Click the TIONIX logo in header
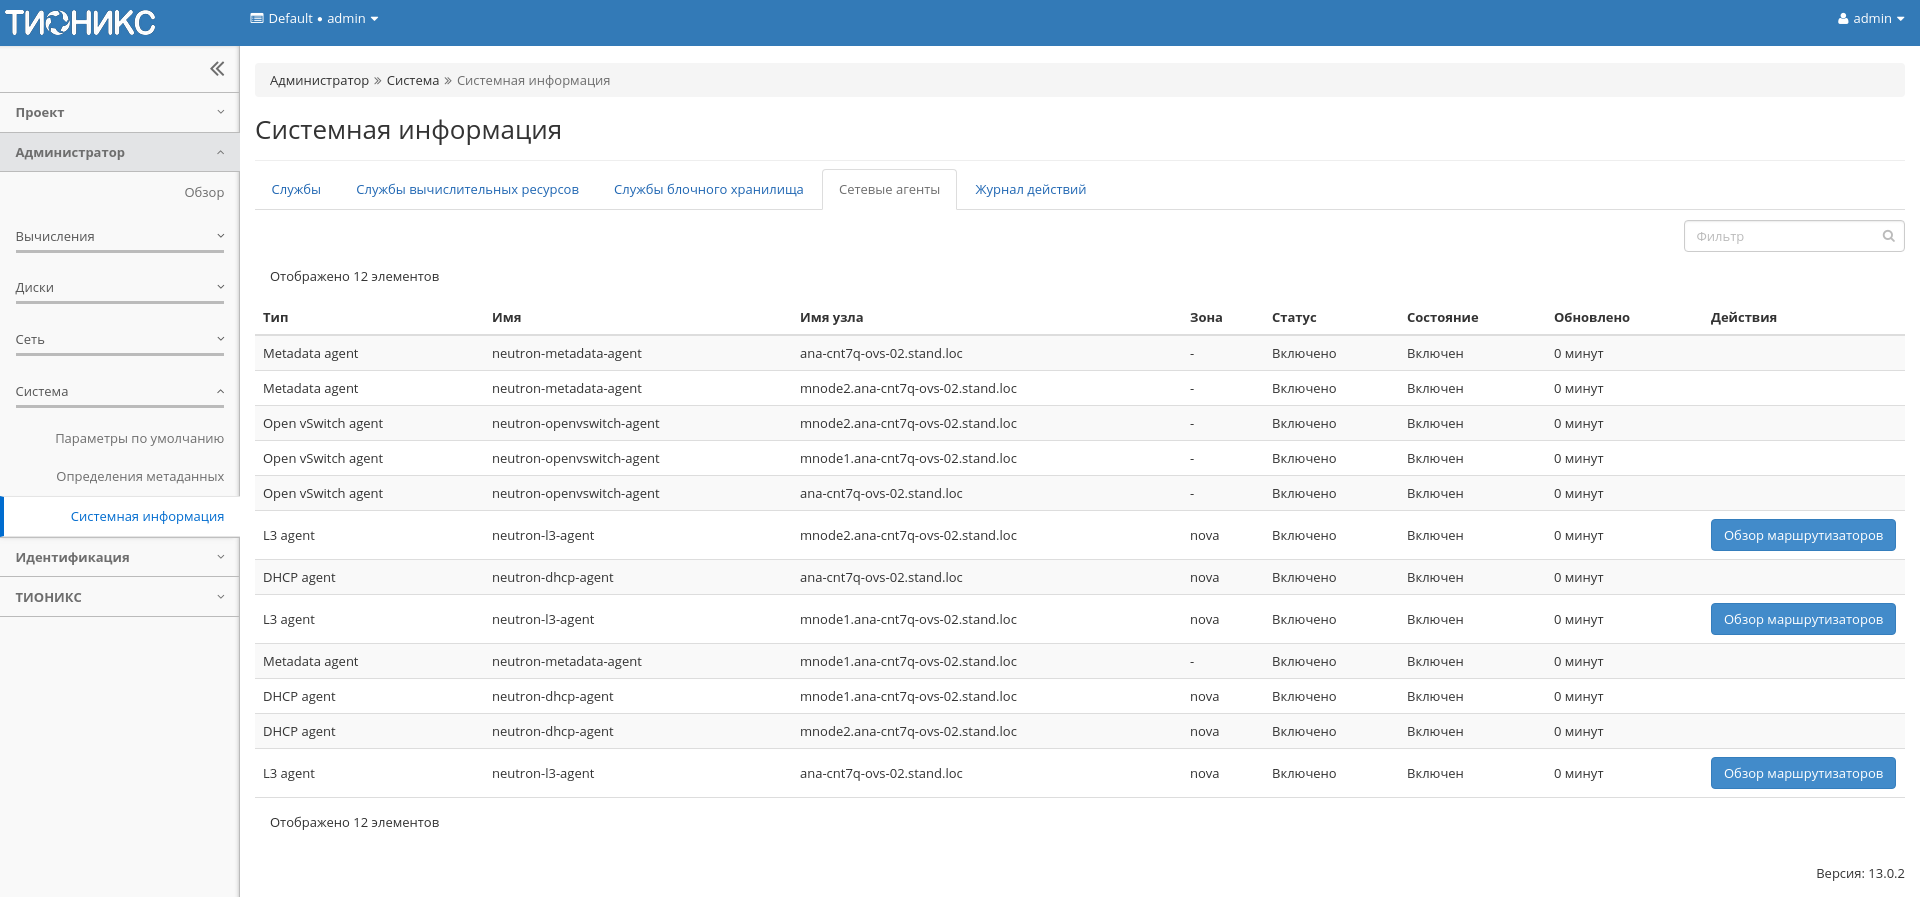 [x=80, y=22]
